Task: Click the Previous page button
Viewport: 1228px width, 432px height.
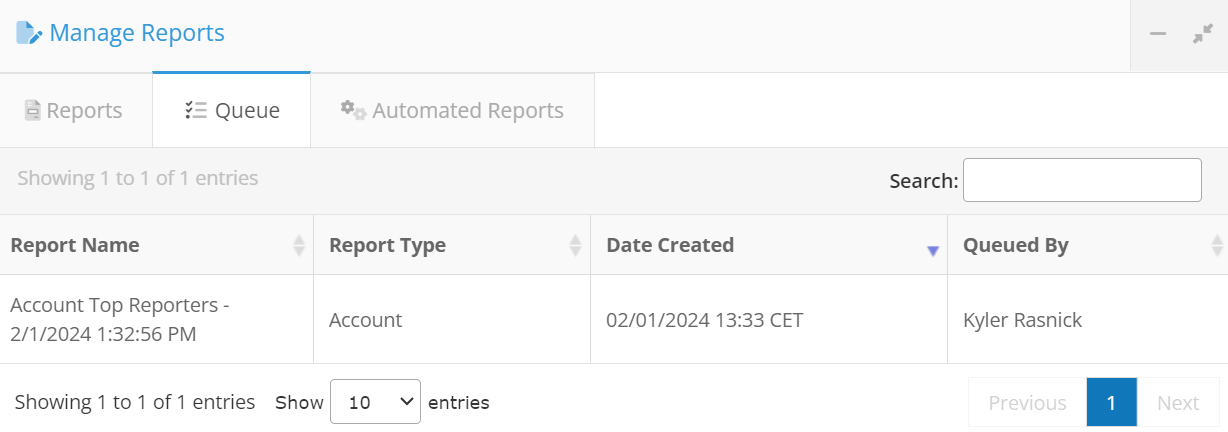Action: (1027, 403)
